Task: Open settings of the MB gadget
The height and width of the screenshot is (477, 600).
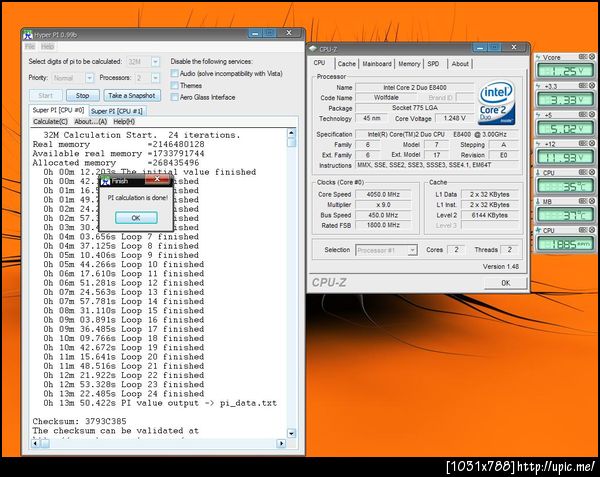Action: pos(583,201)
